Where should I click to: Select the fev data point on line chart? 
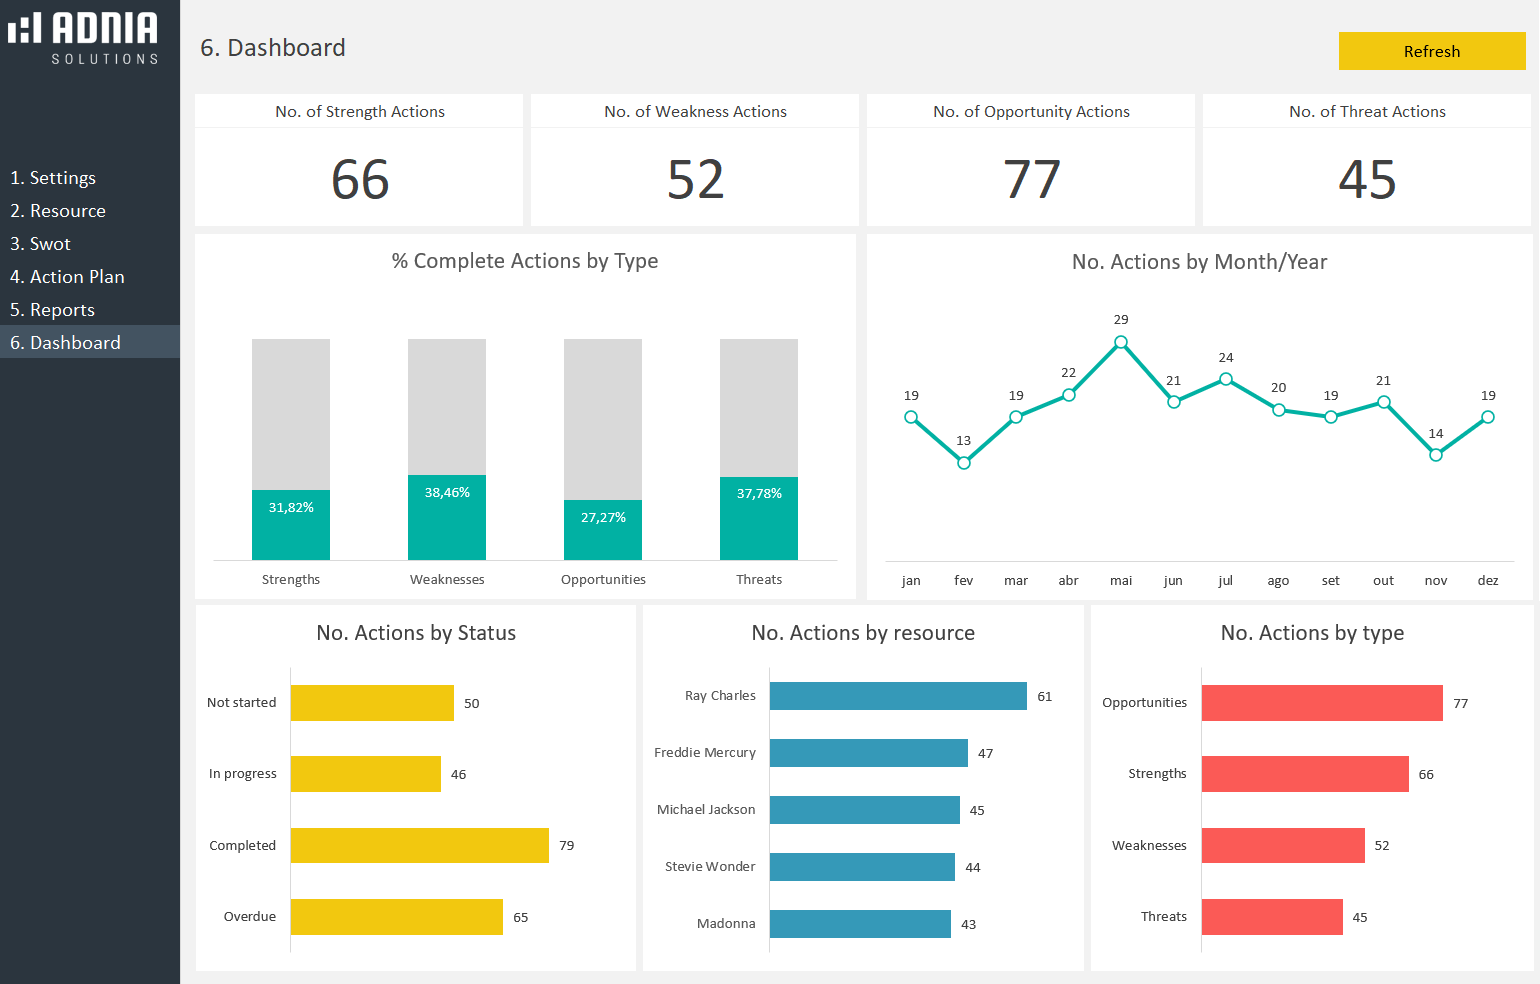(964, 463)
